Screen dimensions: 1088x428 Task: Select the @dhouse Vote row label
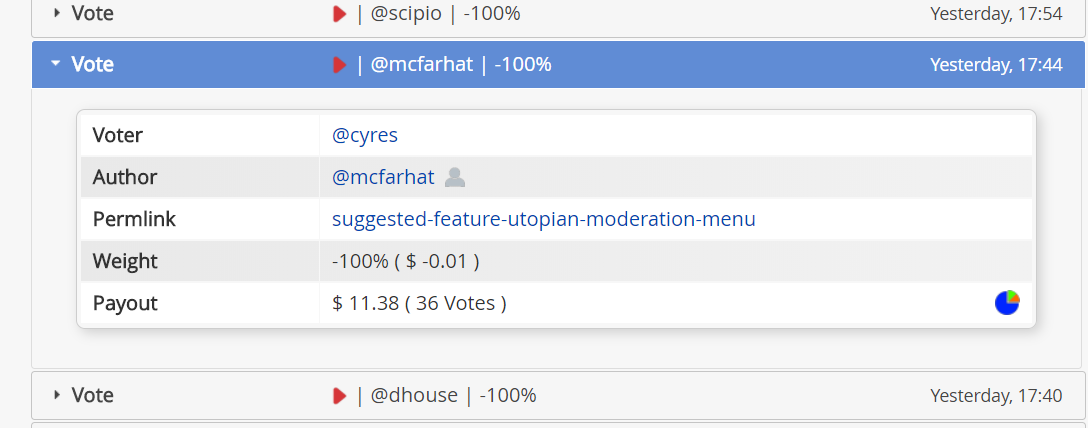click(x=92, y=395)
